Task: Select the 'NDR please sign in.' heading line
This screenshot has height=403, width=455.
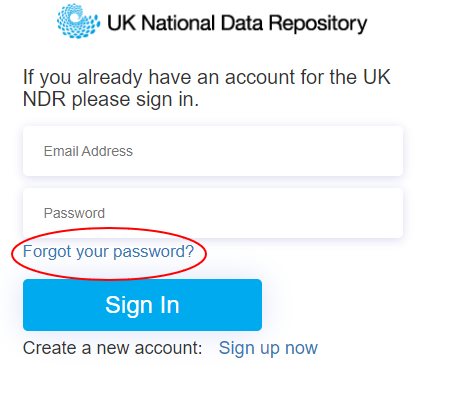Action: coord(111,99)
